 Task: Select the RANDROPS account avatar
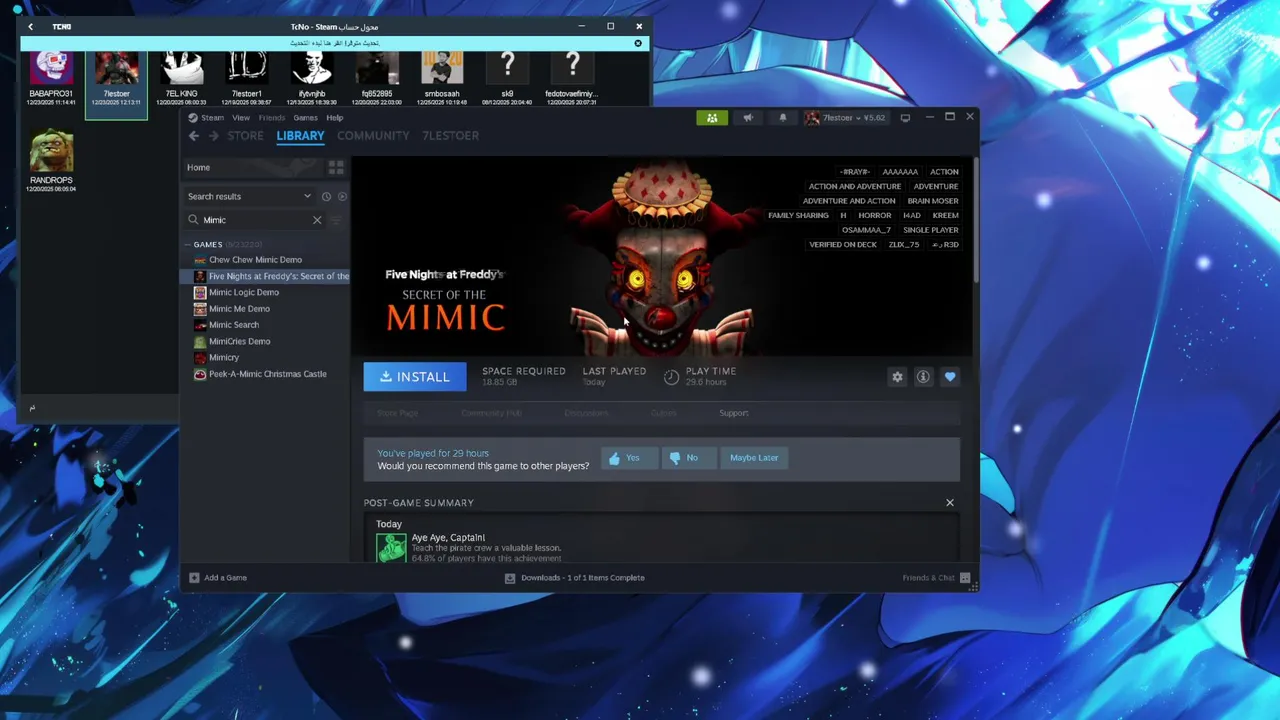click(51, 151)
